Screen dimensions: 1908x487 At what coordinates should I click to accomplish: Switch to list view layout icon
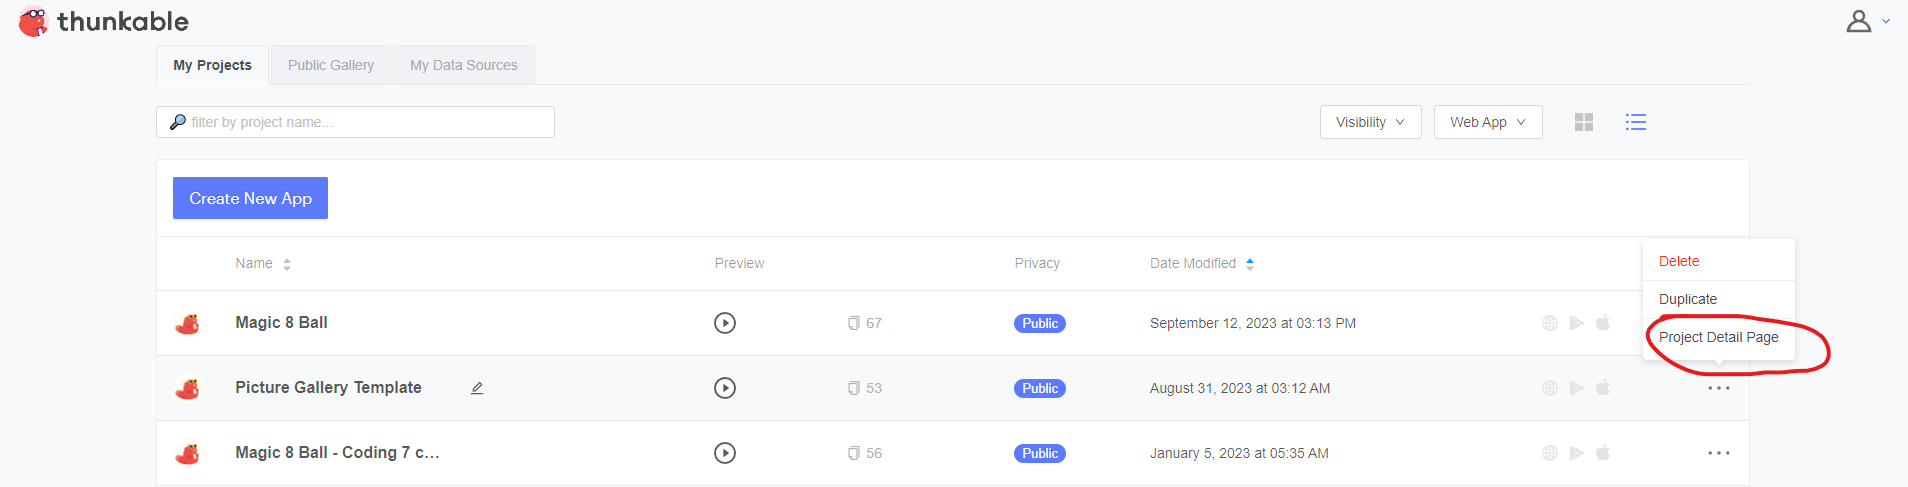(x=1636, y=122)
